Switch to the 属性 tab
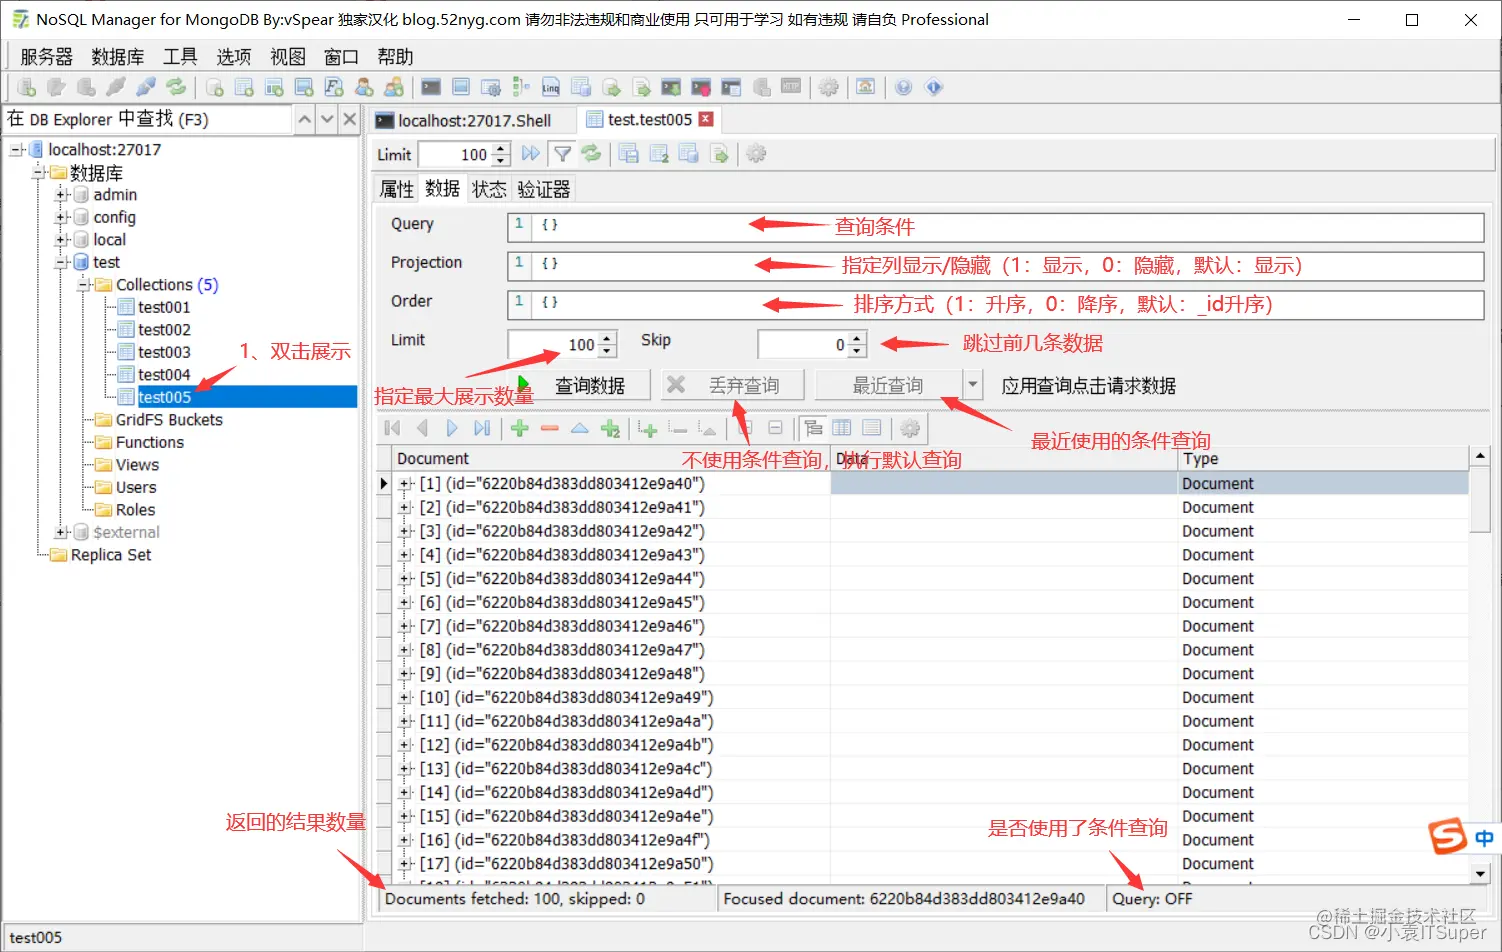The width and height of the screenshot is (1502, 952). [397, 189]
